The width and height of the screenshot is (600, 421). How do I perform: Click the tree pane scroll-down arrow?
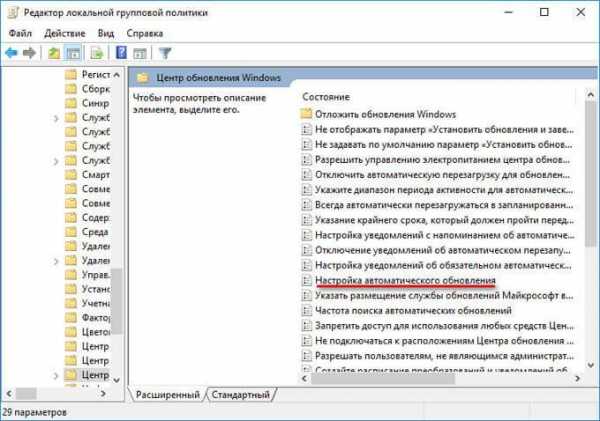[x=117, y=380]
